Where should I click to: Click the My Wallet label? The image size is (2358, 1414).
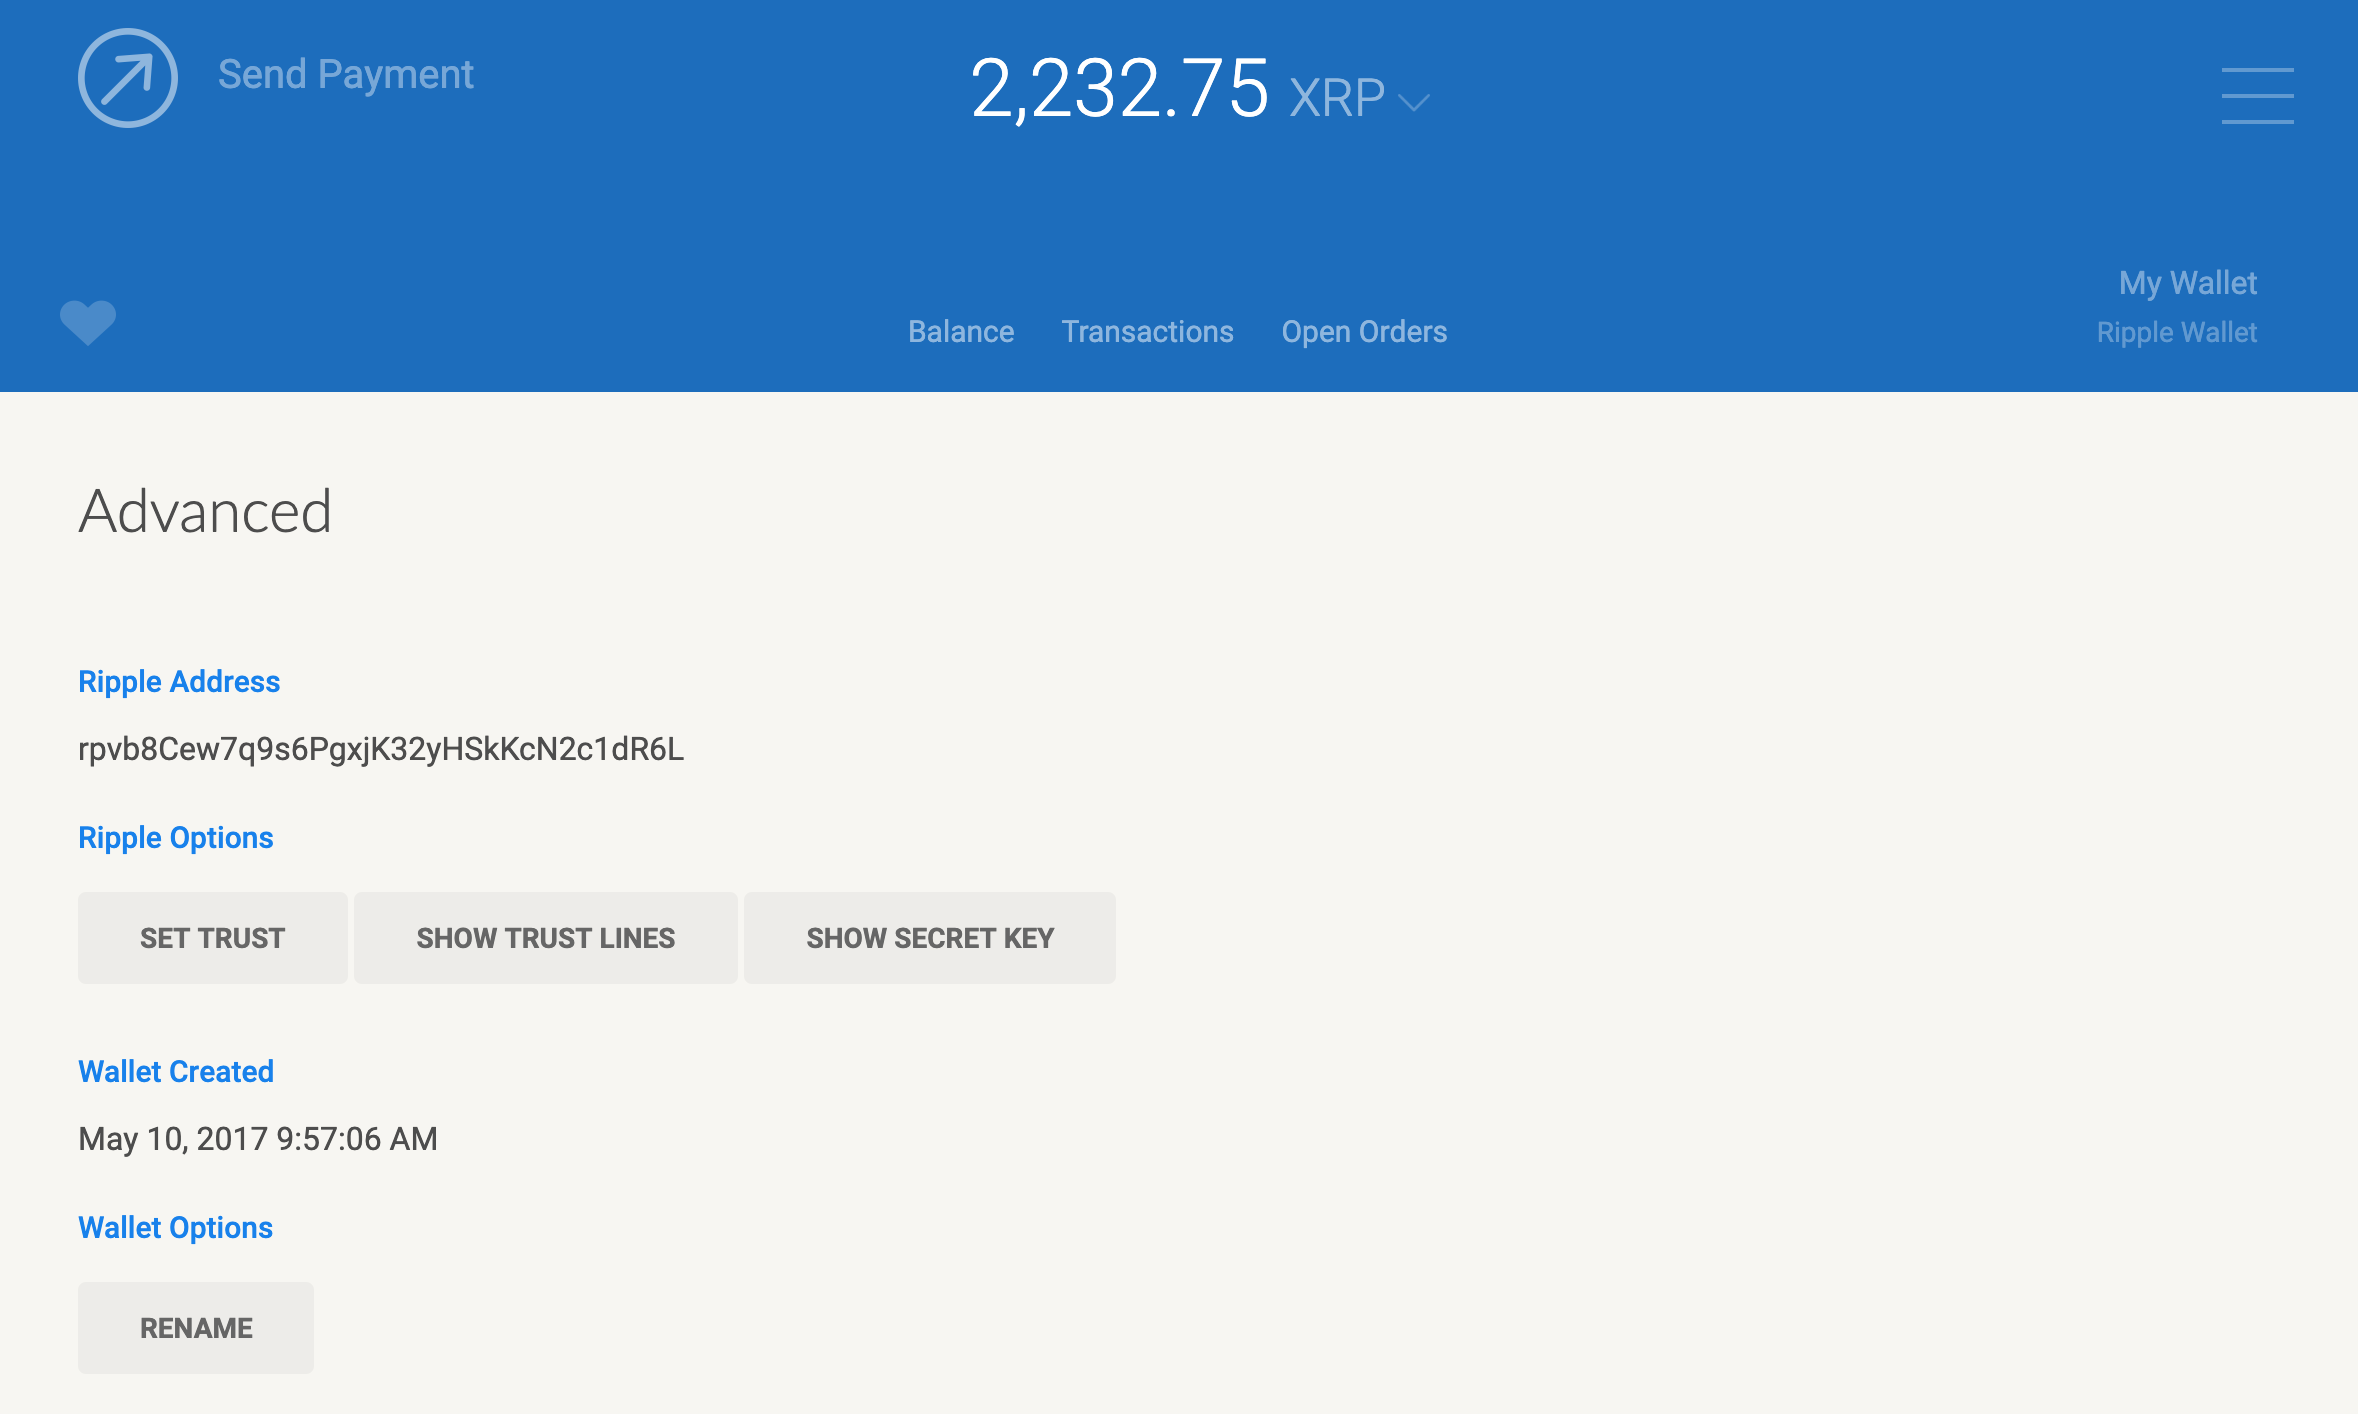tap(2187, 283)
